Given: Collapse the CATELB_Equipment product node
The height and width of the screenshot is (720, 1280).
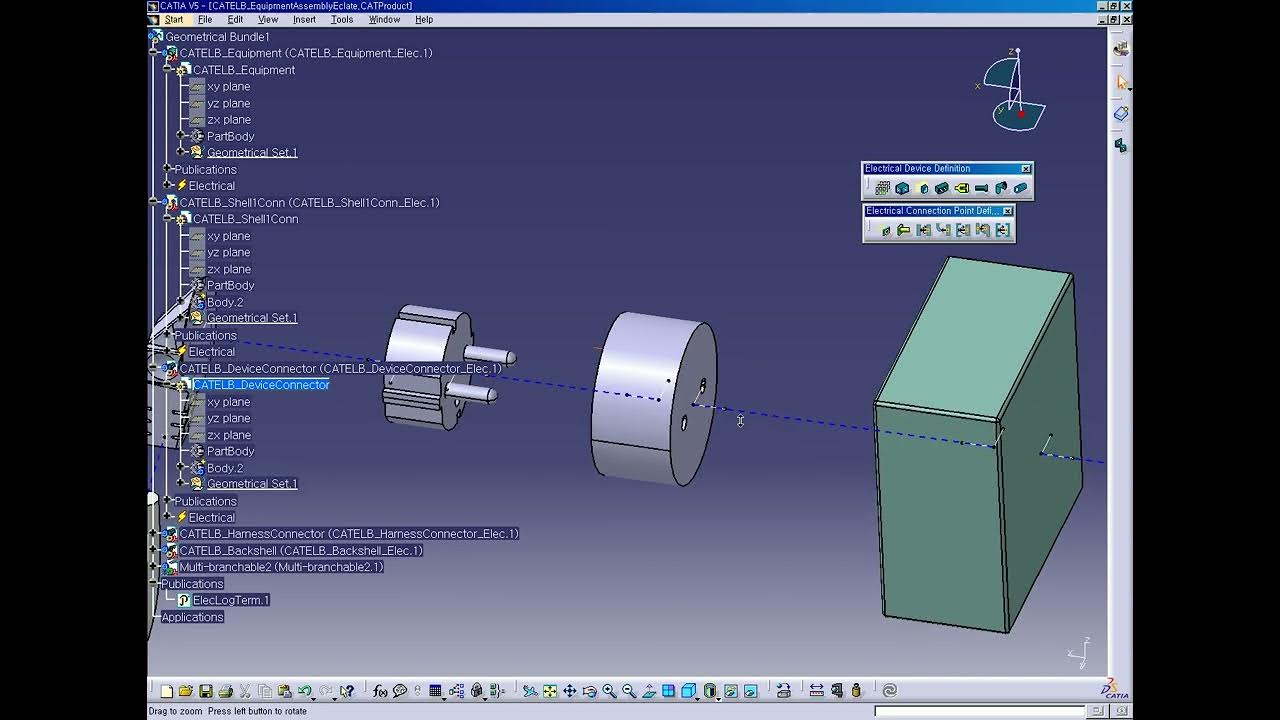Looking at the screenshot, I should click(x=154, y=53).
